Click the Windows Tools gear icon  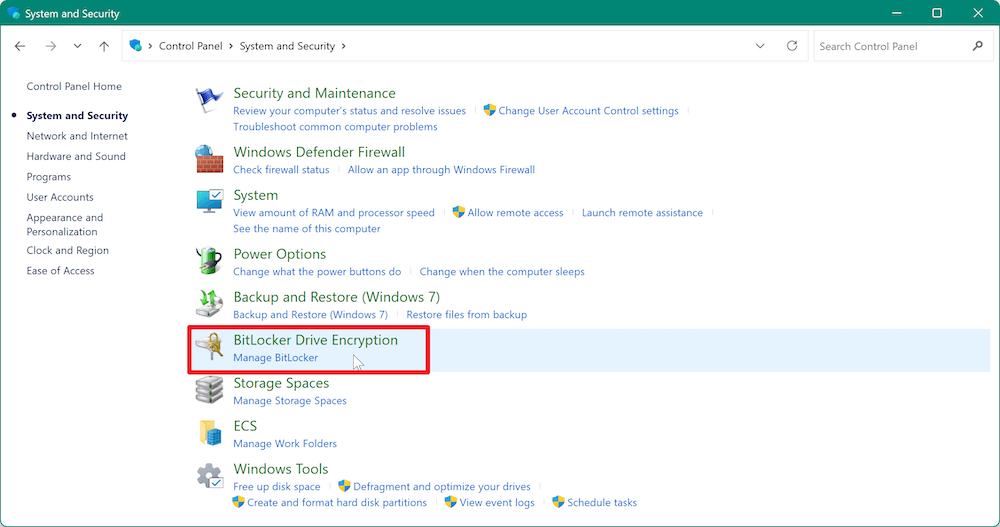point(210,476)
